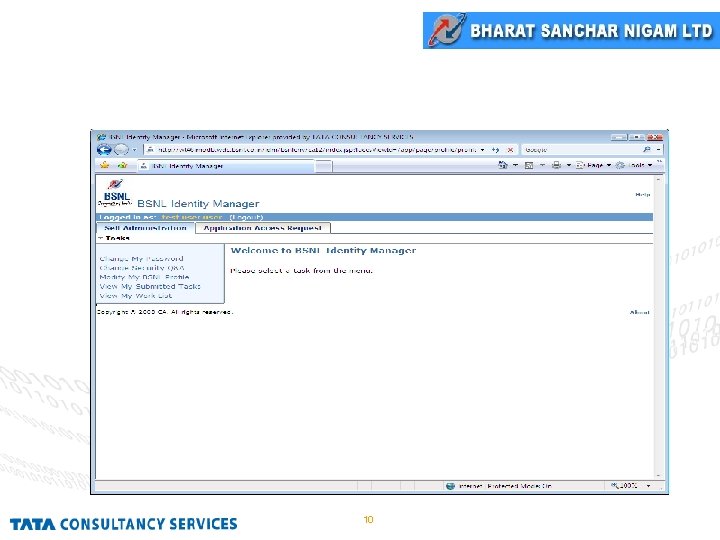Click the Logout link

246,217
